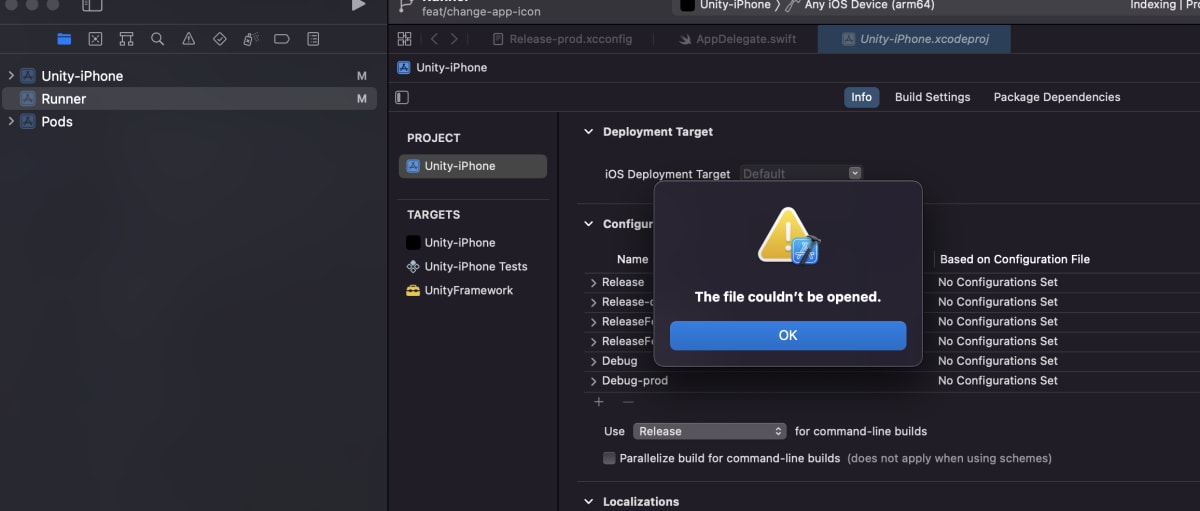Click the Unity-iPhone breadcrumb project icon

pyautogui.click(x=404, y=68)
